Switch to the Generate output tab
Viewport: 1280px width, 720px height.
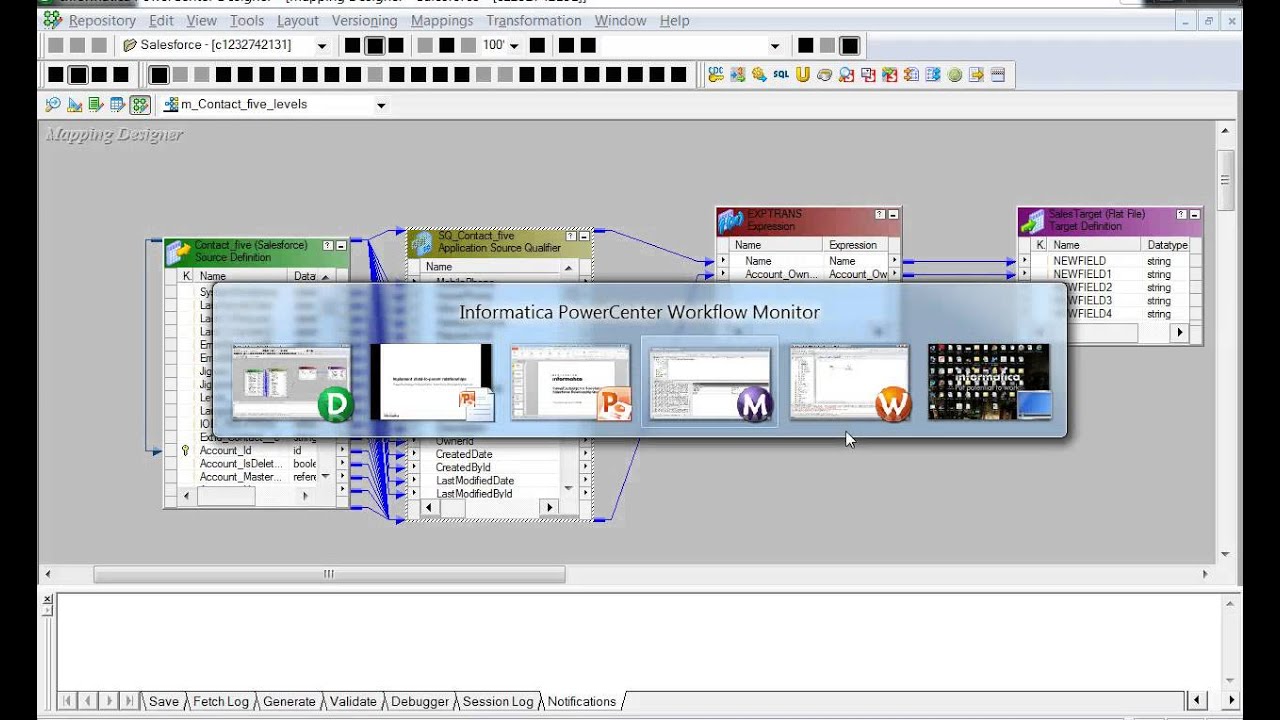289,701
